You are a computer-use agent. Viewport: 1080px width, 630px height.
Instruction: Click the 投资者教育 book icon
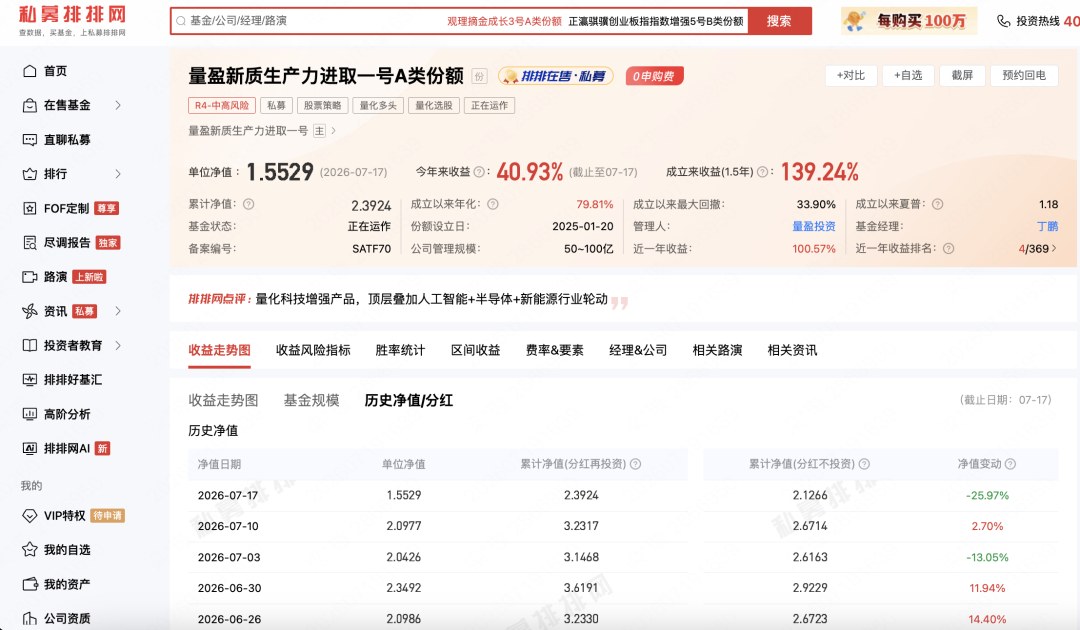30,345
